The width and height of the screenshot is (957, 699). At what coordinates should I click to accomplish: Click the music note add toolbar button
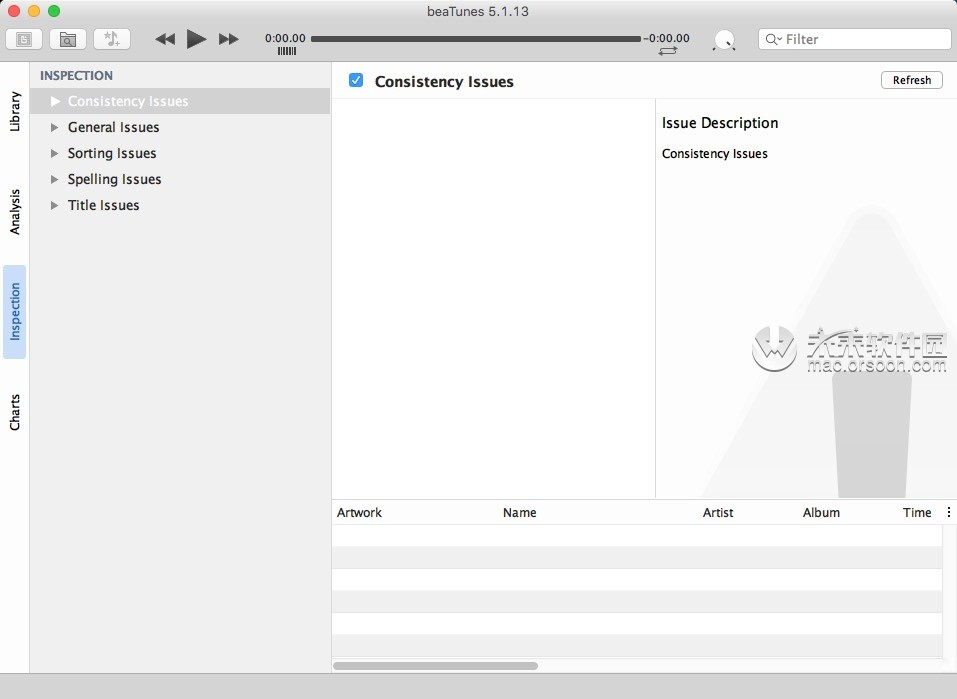point(112,39)
